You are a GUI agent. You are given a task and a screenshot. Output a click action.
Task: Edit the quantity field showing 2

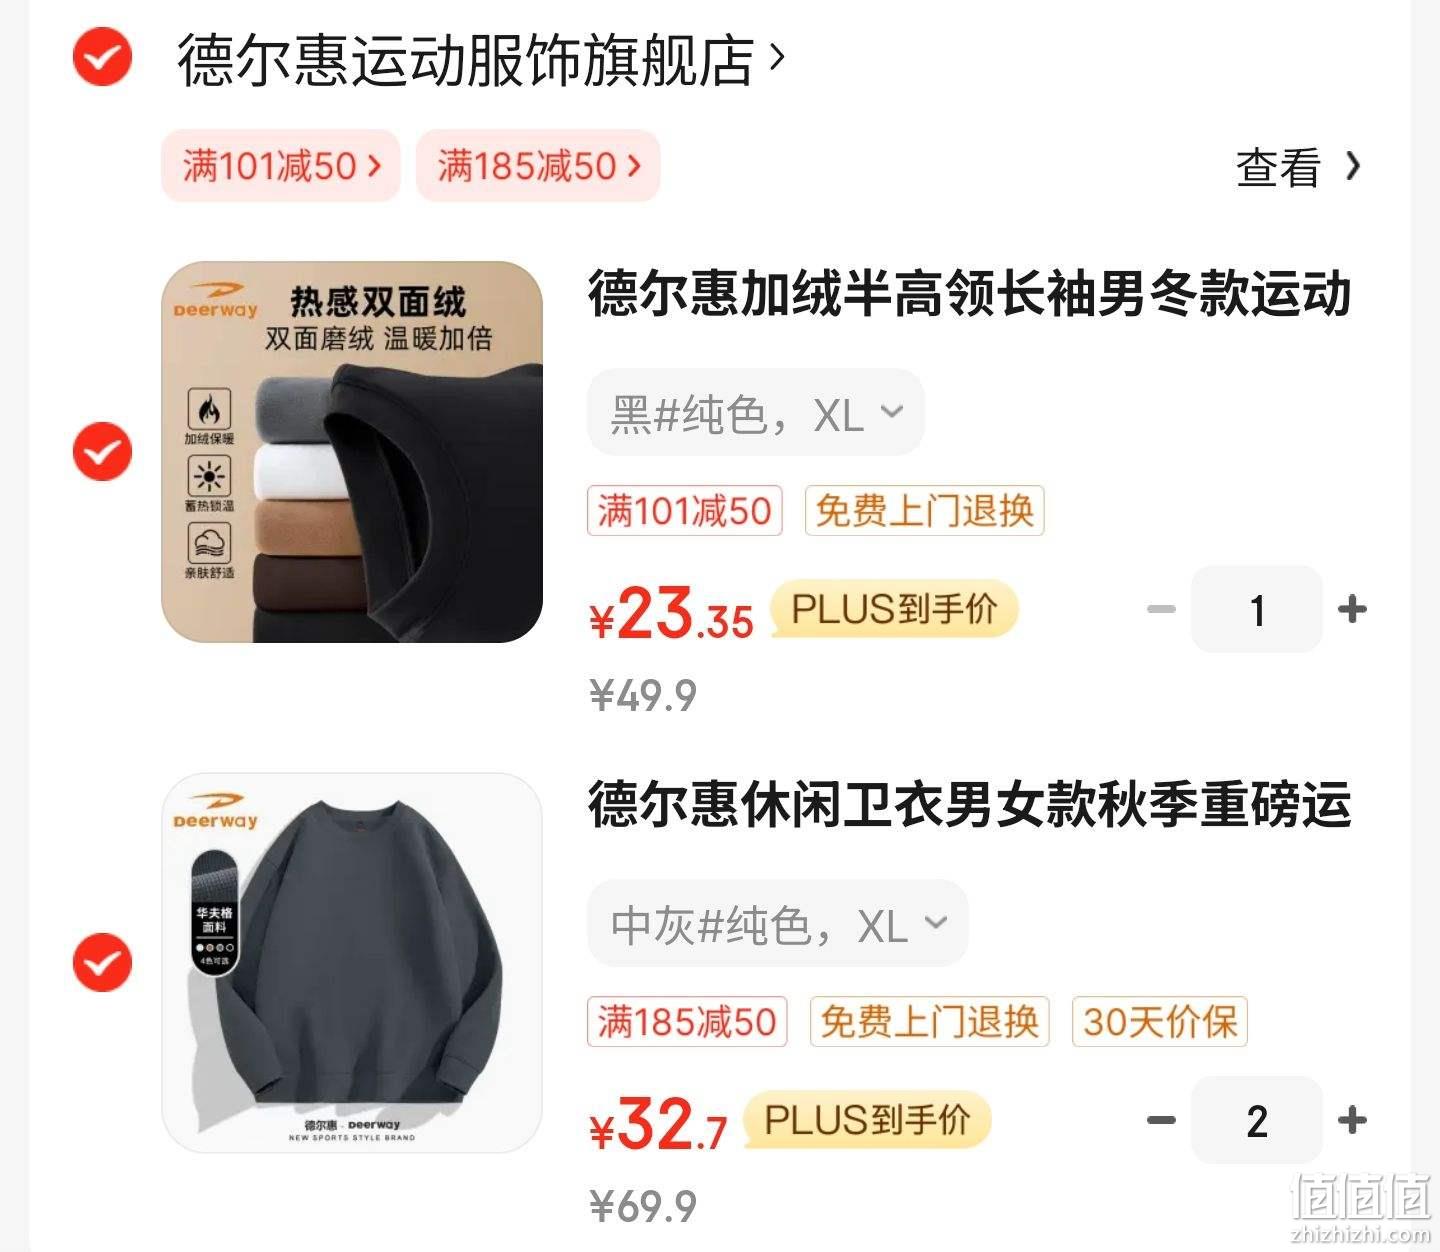tap(1257, 1120)
